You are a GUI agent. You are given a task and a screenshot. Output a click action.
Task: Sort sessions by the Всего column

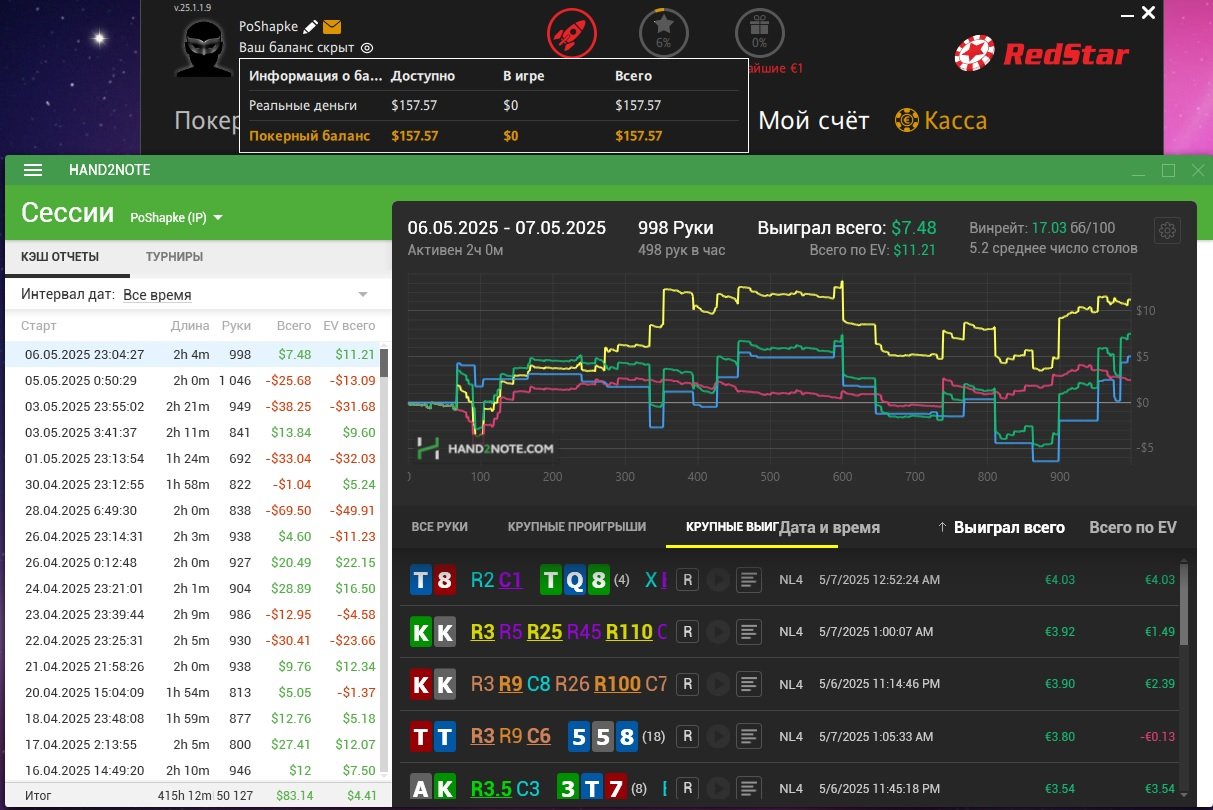click(x=294, y=326)
